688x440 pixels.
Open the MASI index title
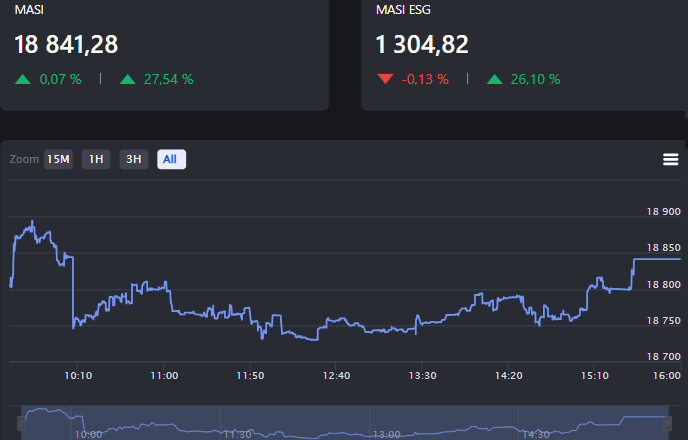(x=29, y=9)
